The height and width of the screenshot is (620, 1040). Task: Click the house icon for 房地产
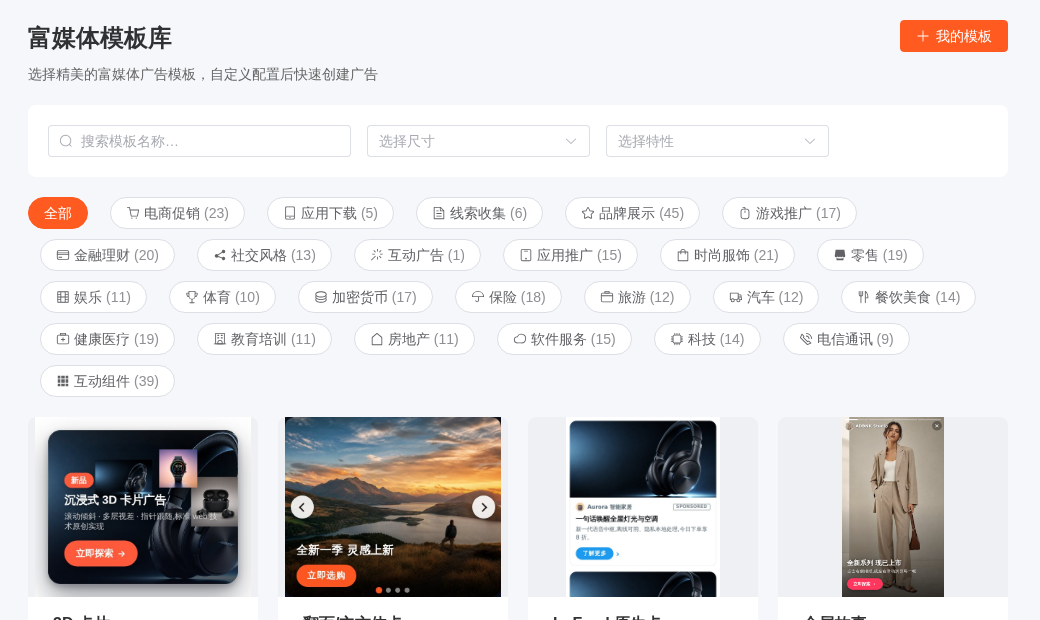377,340
